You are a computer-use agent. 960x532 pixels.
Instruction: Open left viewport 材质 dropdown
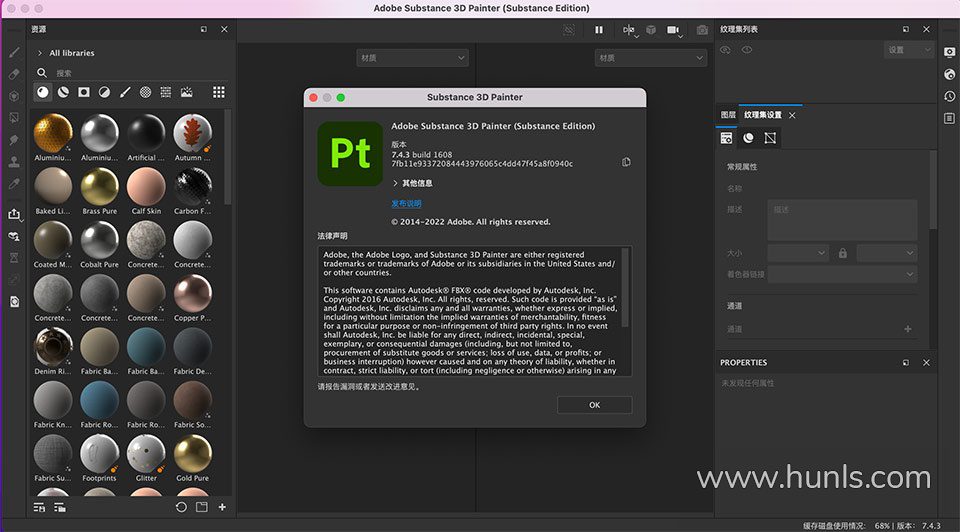click(x=412, y=58)
